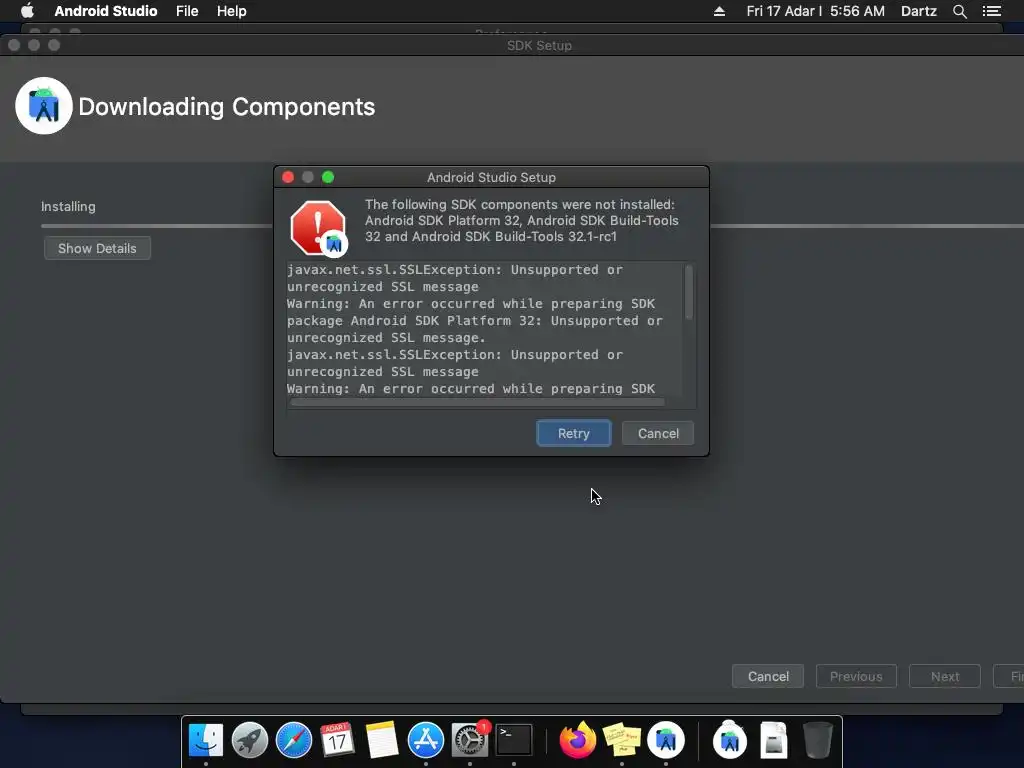Screen dimensions: 1024x768
Task: Switch to running Android Studio in the Dock
Action: 666,740
